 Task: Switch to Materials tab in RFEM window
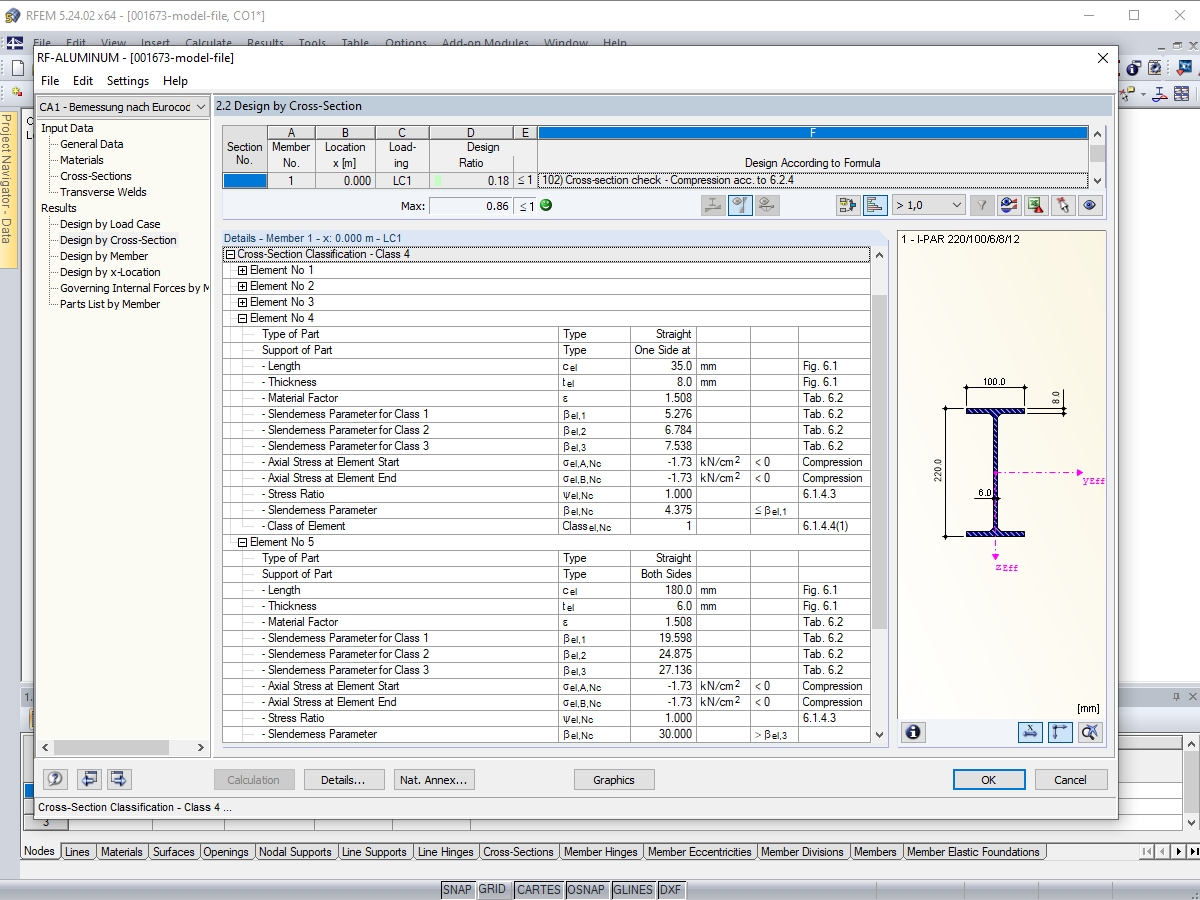[x=121, y=852]
